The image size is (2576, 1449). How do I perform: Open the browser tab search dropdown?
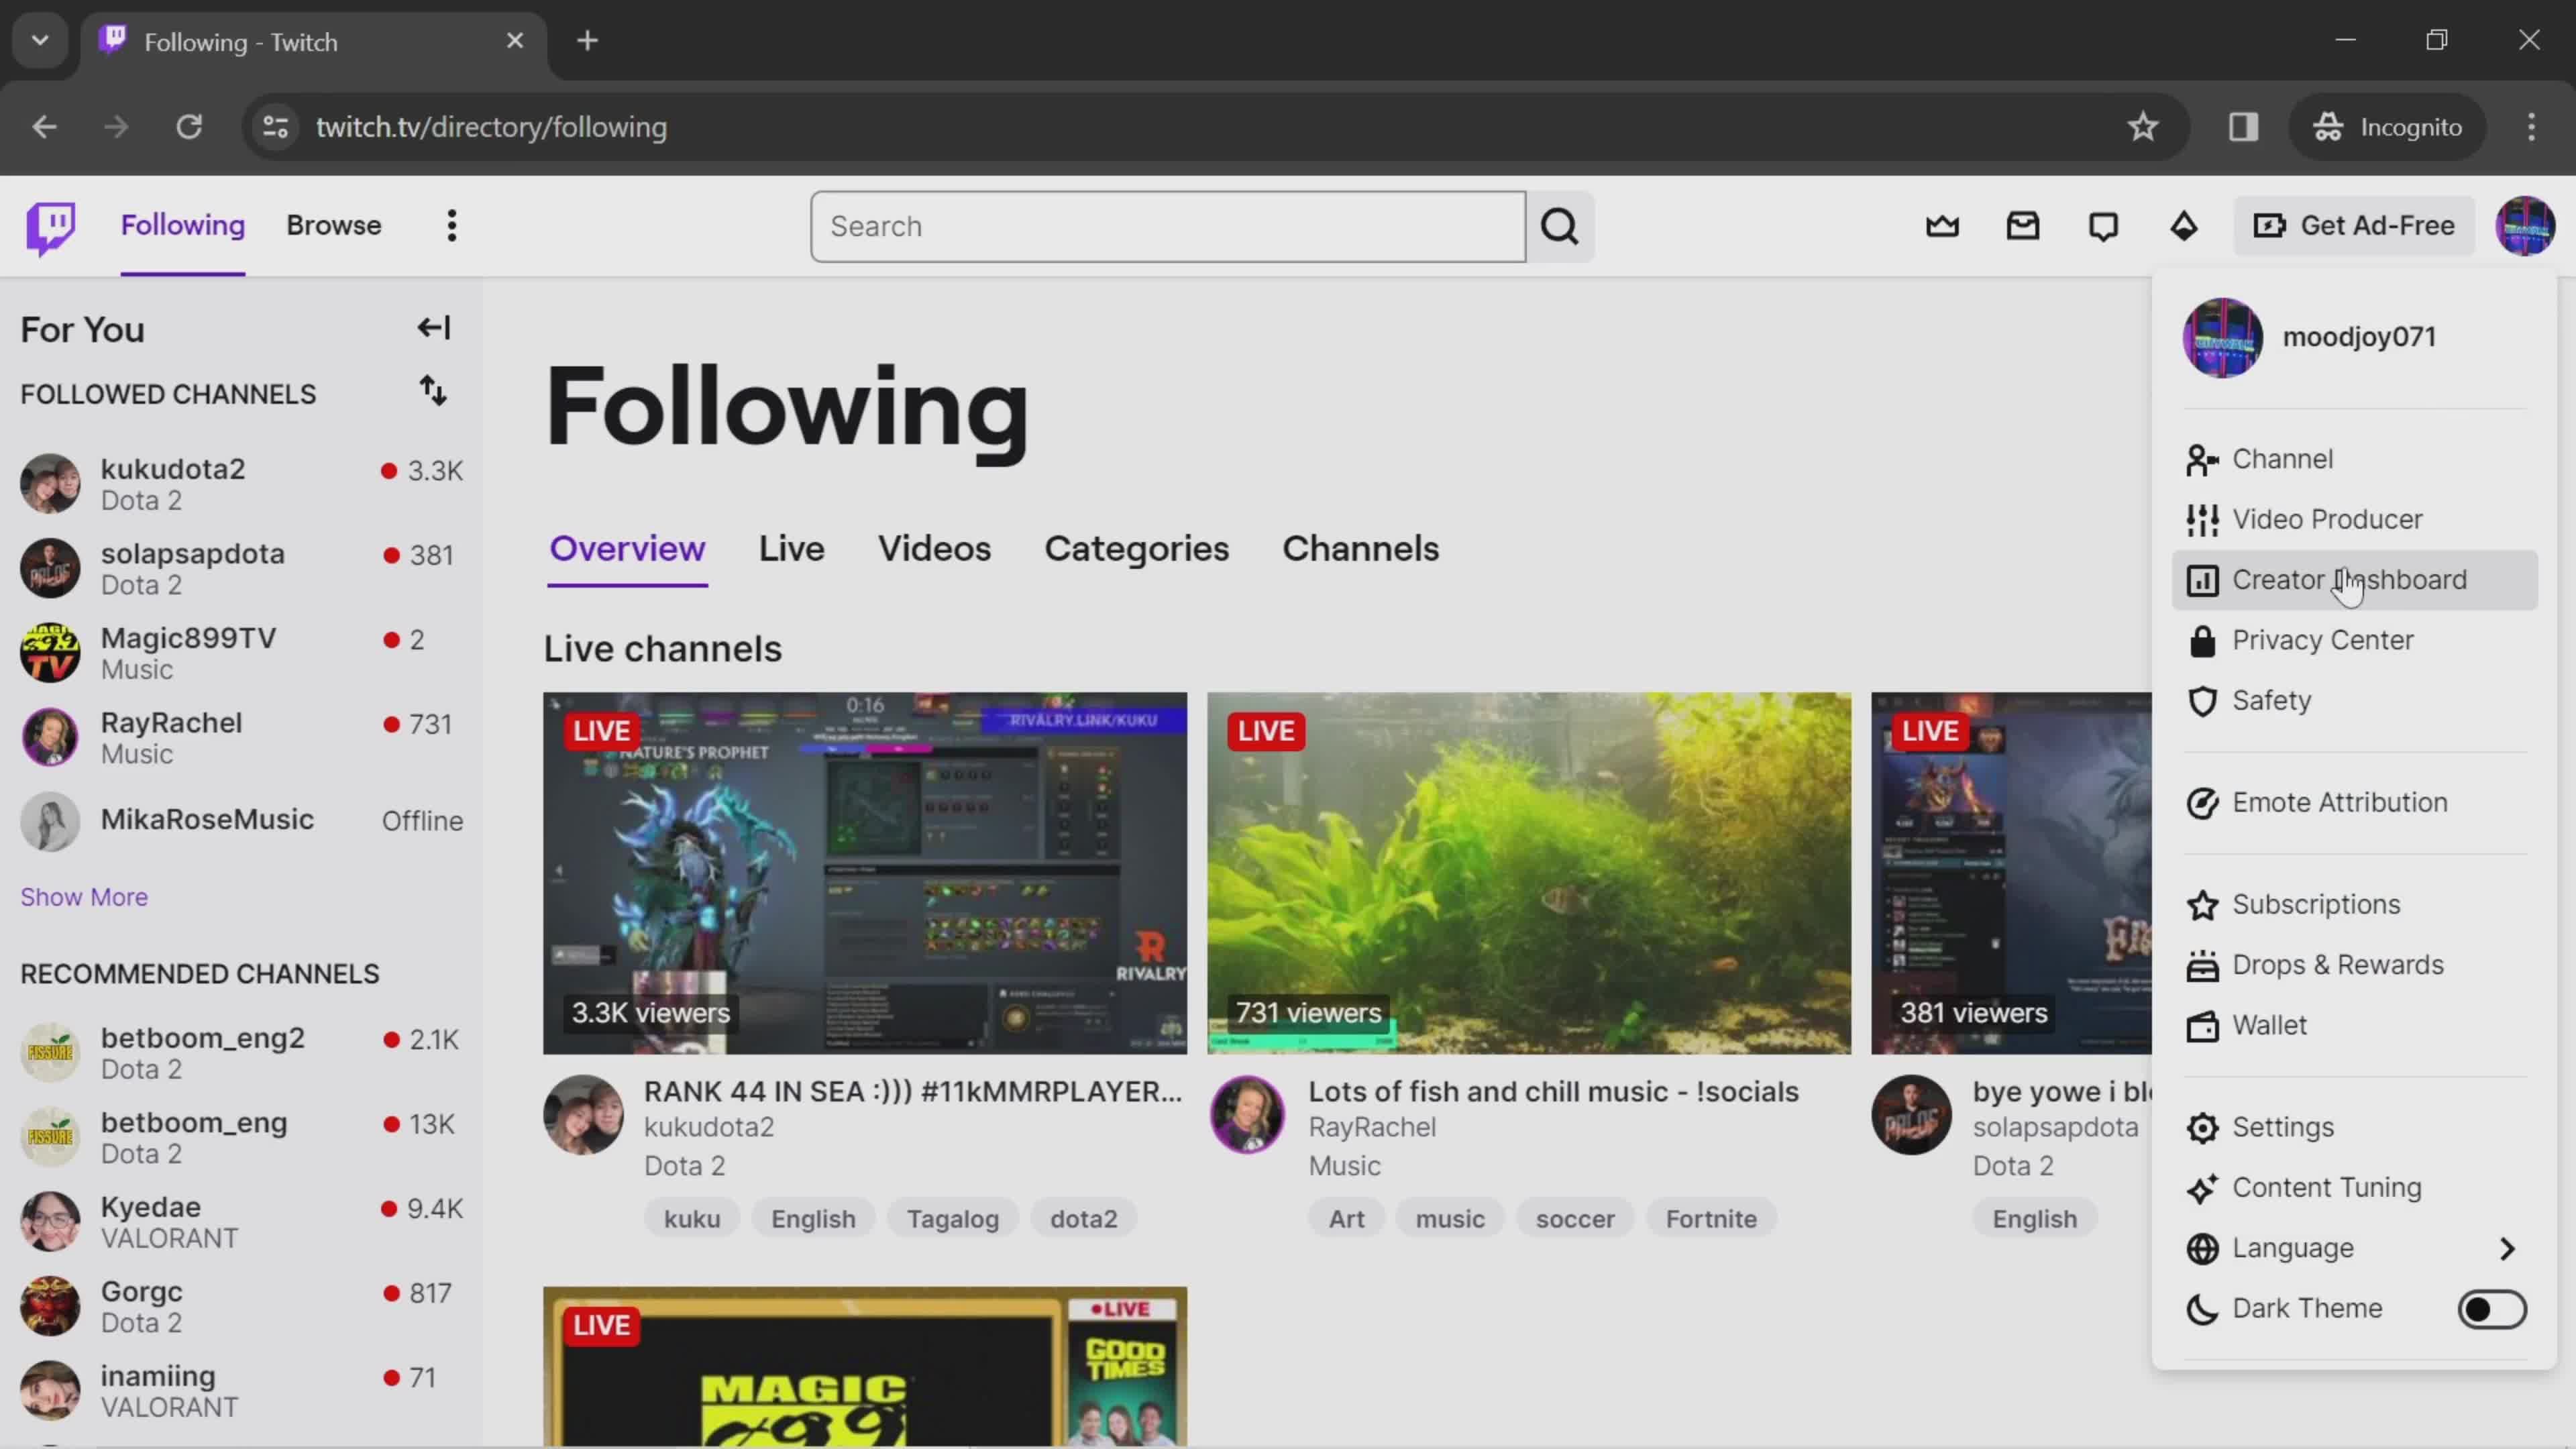pos(40,41)
